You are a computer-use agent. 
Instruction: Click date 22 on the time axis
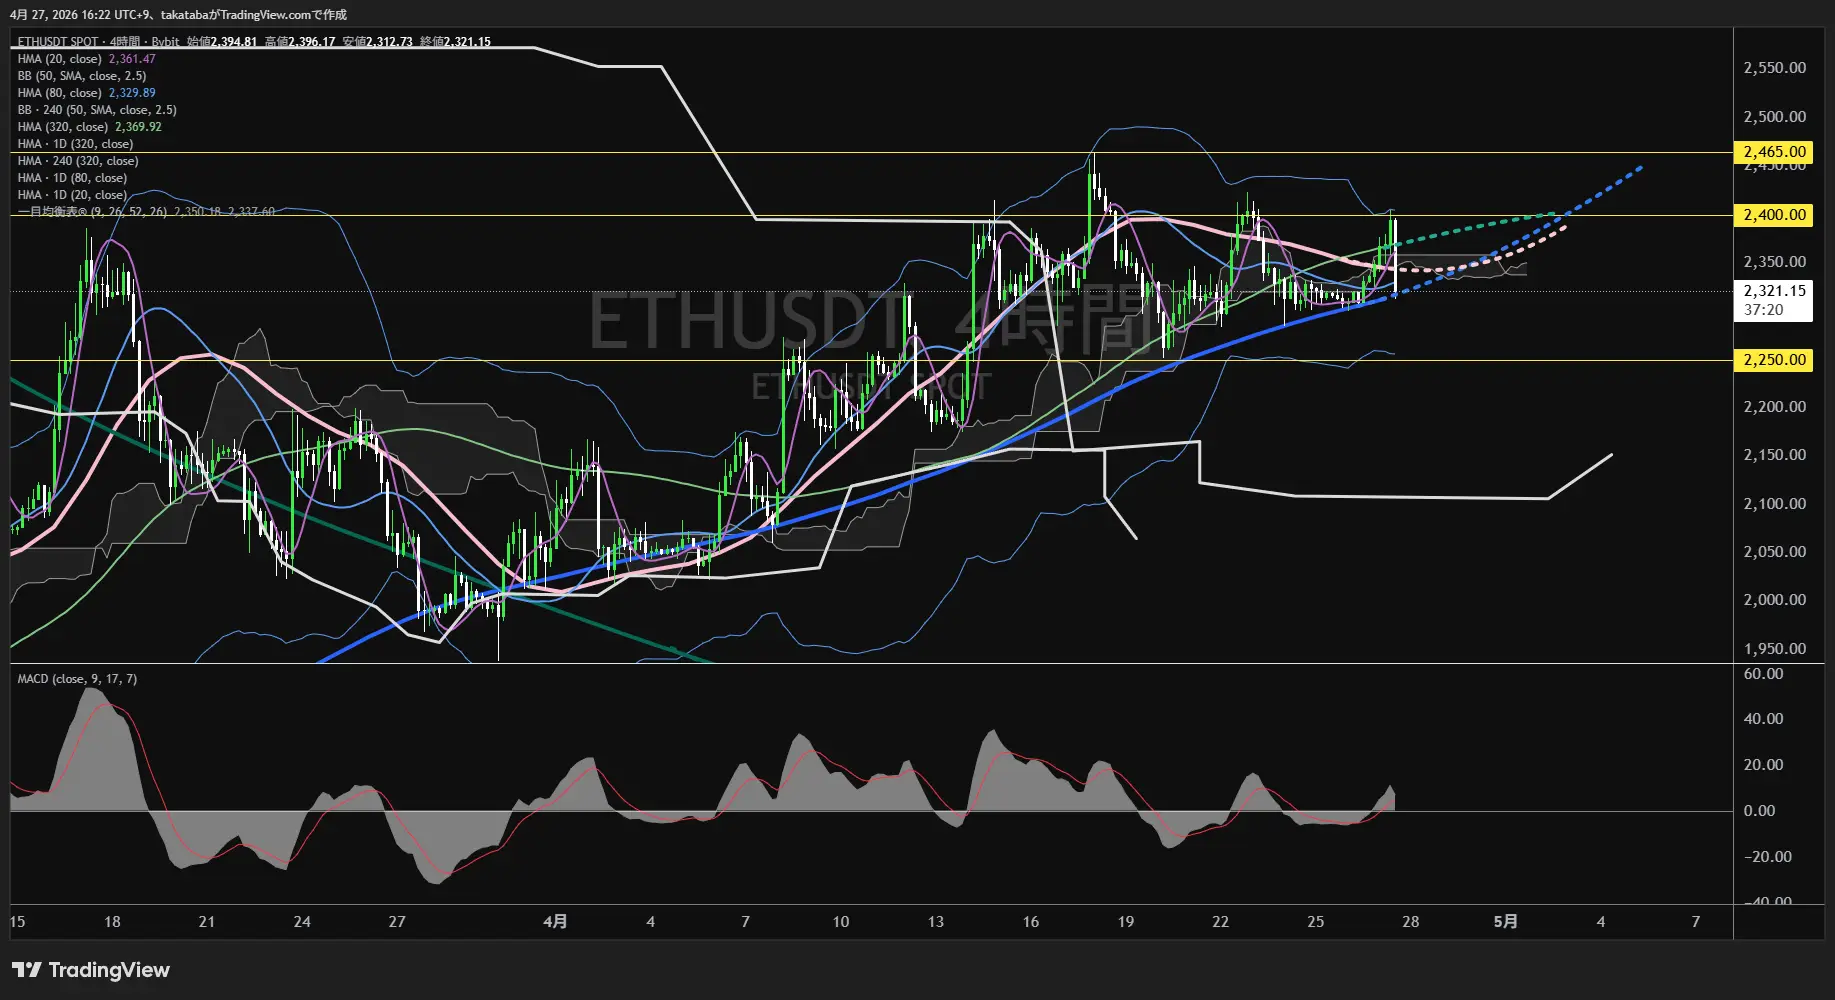(x=1221, y=922)
